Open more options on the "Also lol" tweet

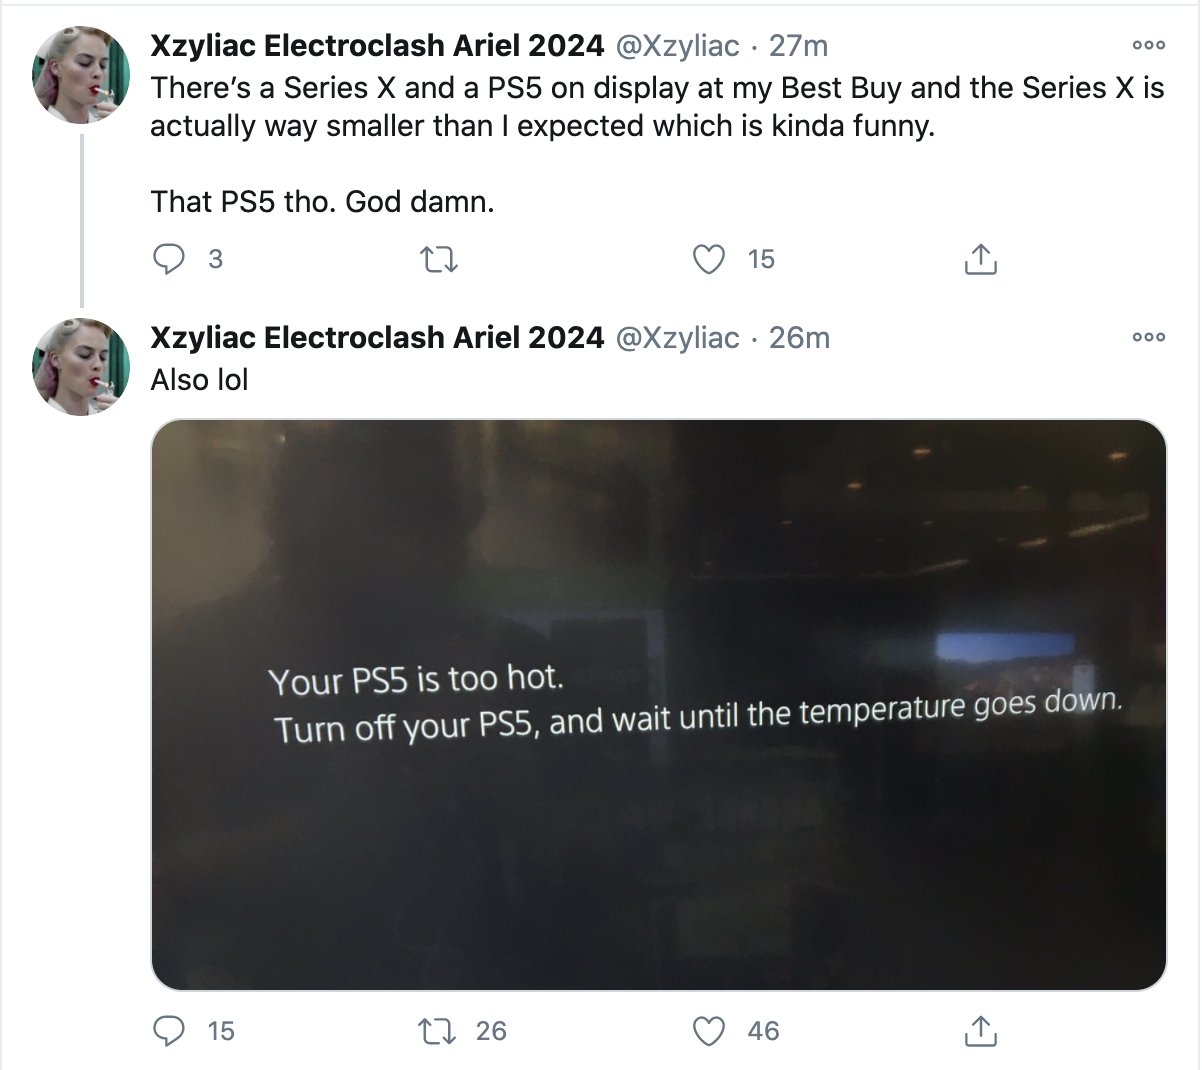(x=1148, y=337)
